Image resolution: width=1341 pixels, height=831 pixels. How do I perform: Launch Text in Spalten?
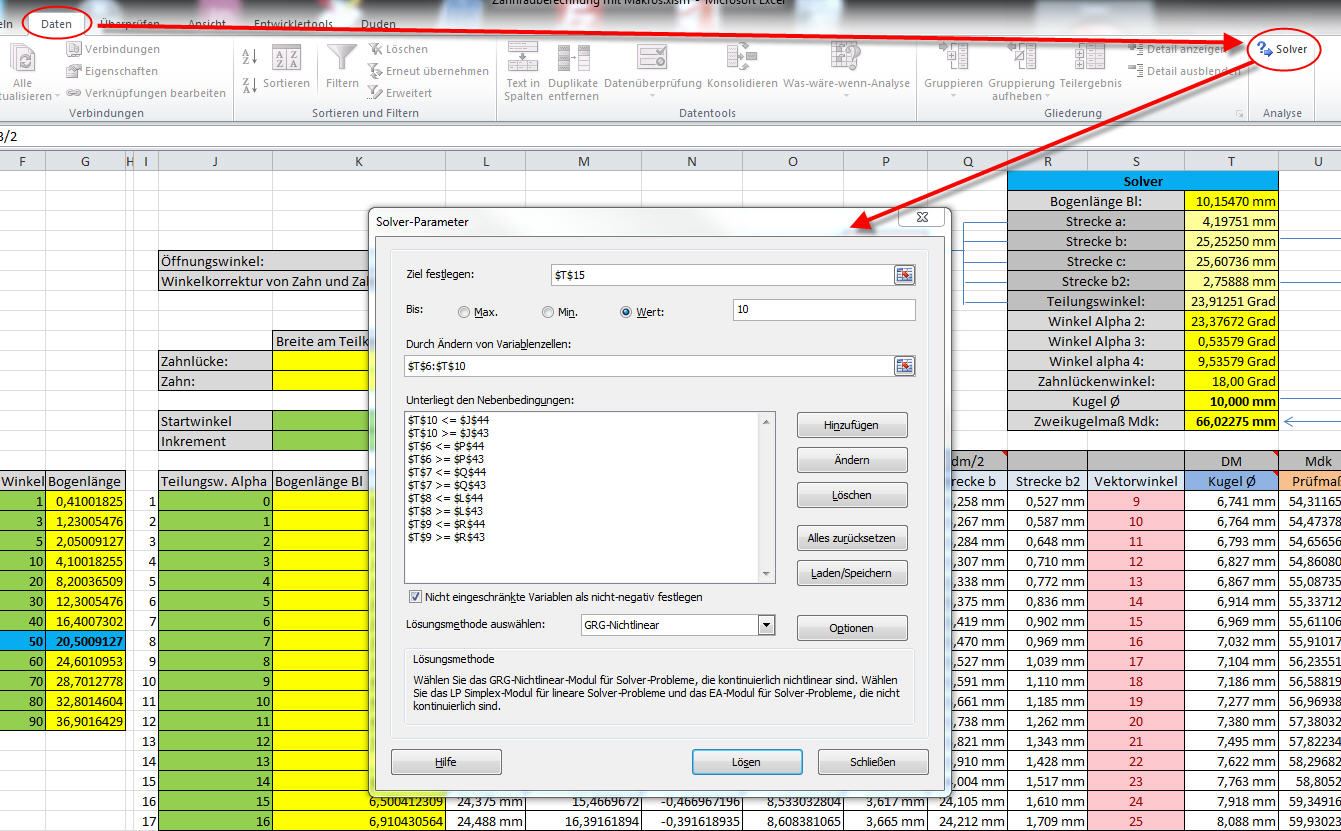click(523, 71)
